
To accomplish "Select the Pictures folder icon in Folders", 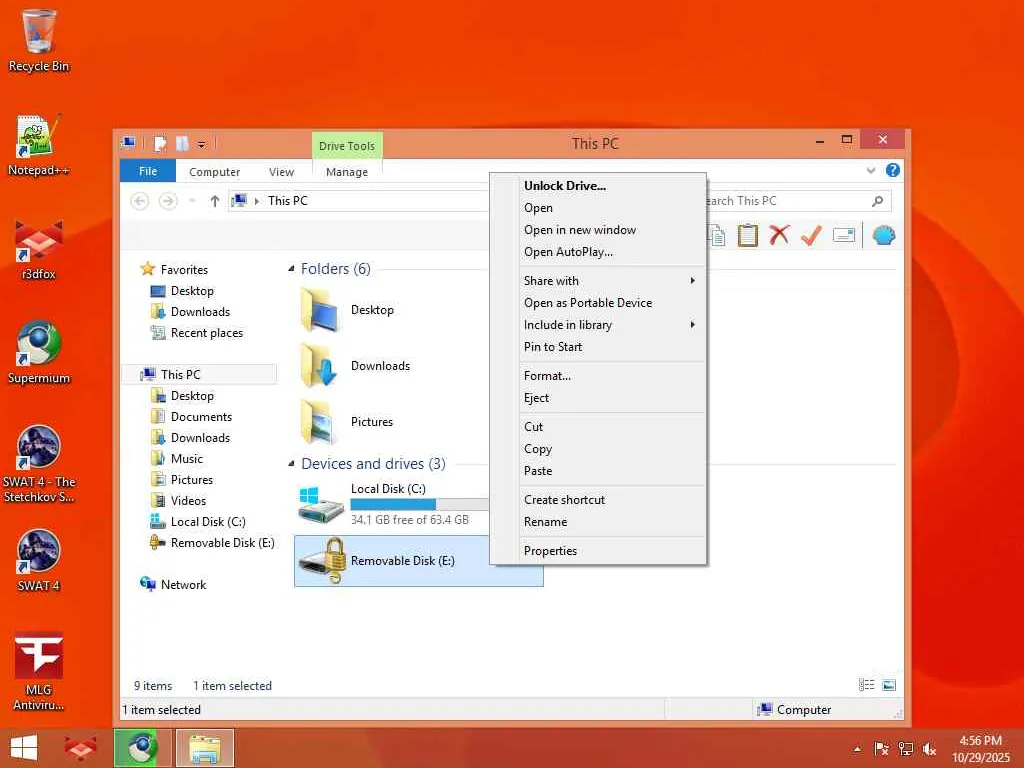I will [318, 422].
